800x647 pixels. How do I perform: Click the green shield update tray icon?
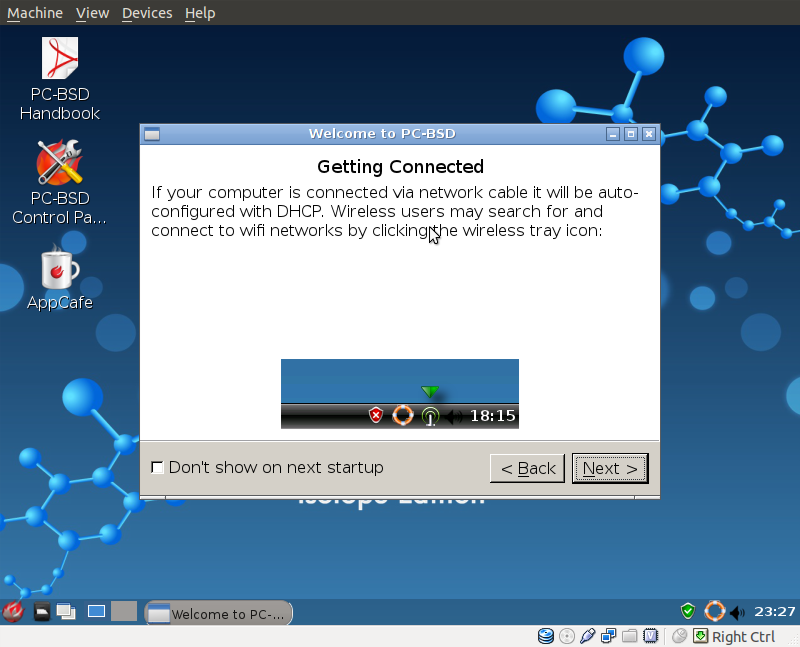(688, 611)
